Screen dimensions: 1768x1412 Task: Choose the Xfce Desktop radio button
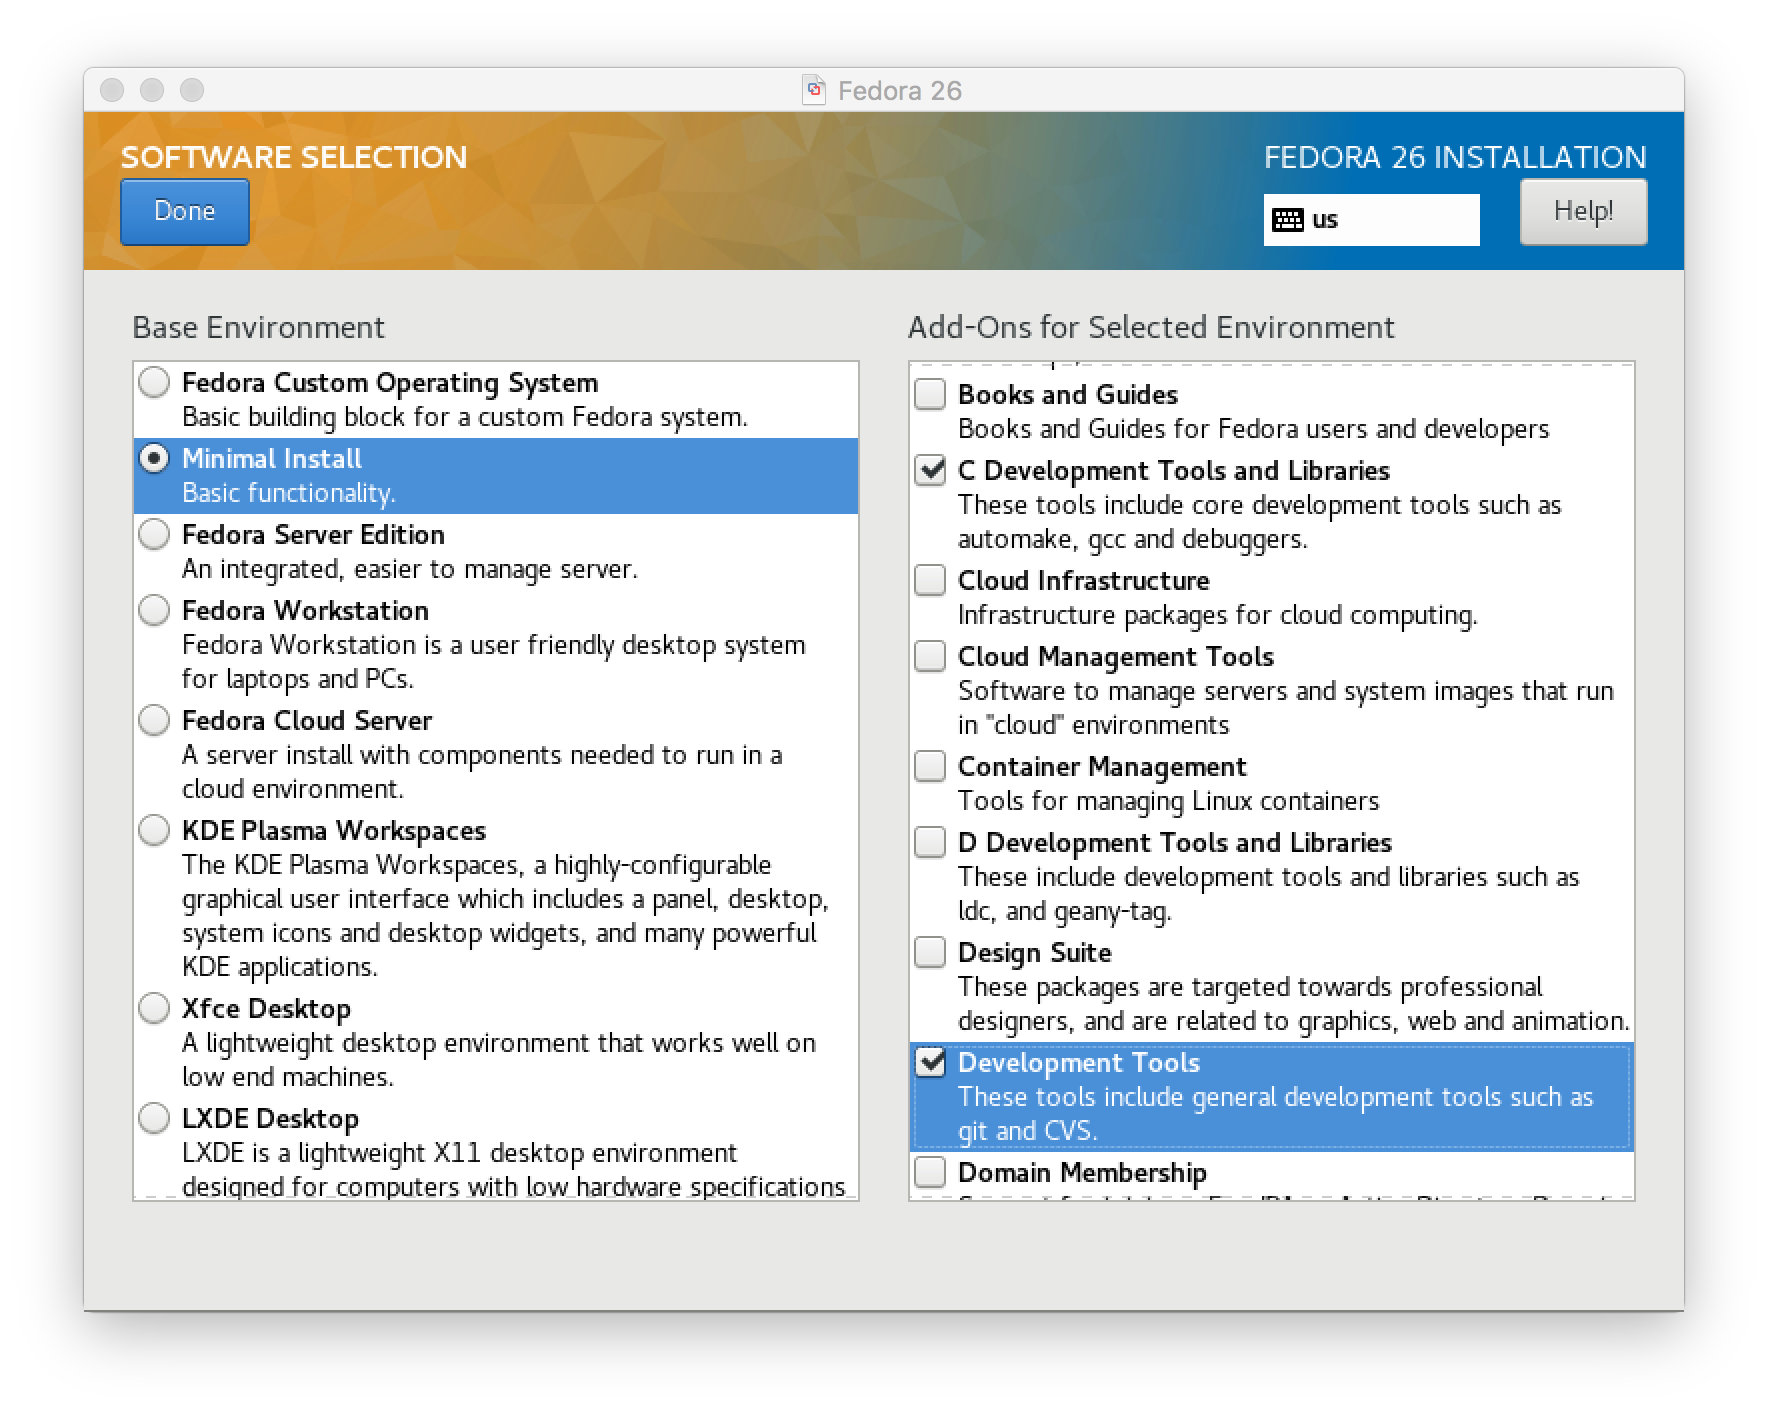154,1008
